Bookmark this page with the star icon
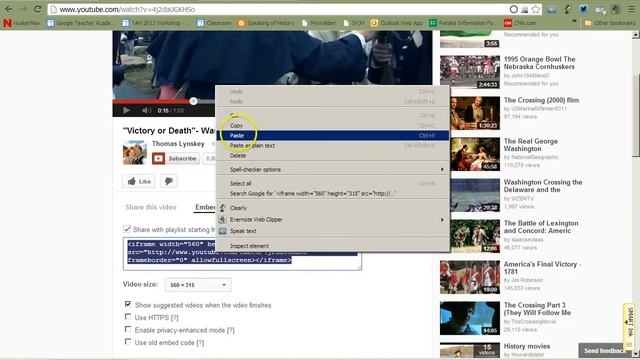 (536, 9)
